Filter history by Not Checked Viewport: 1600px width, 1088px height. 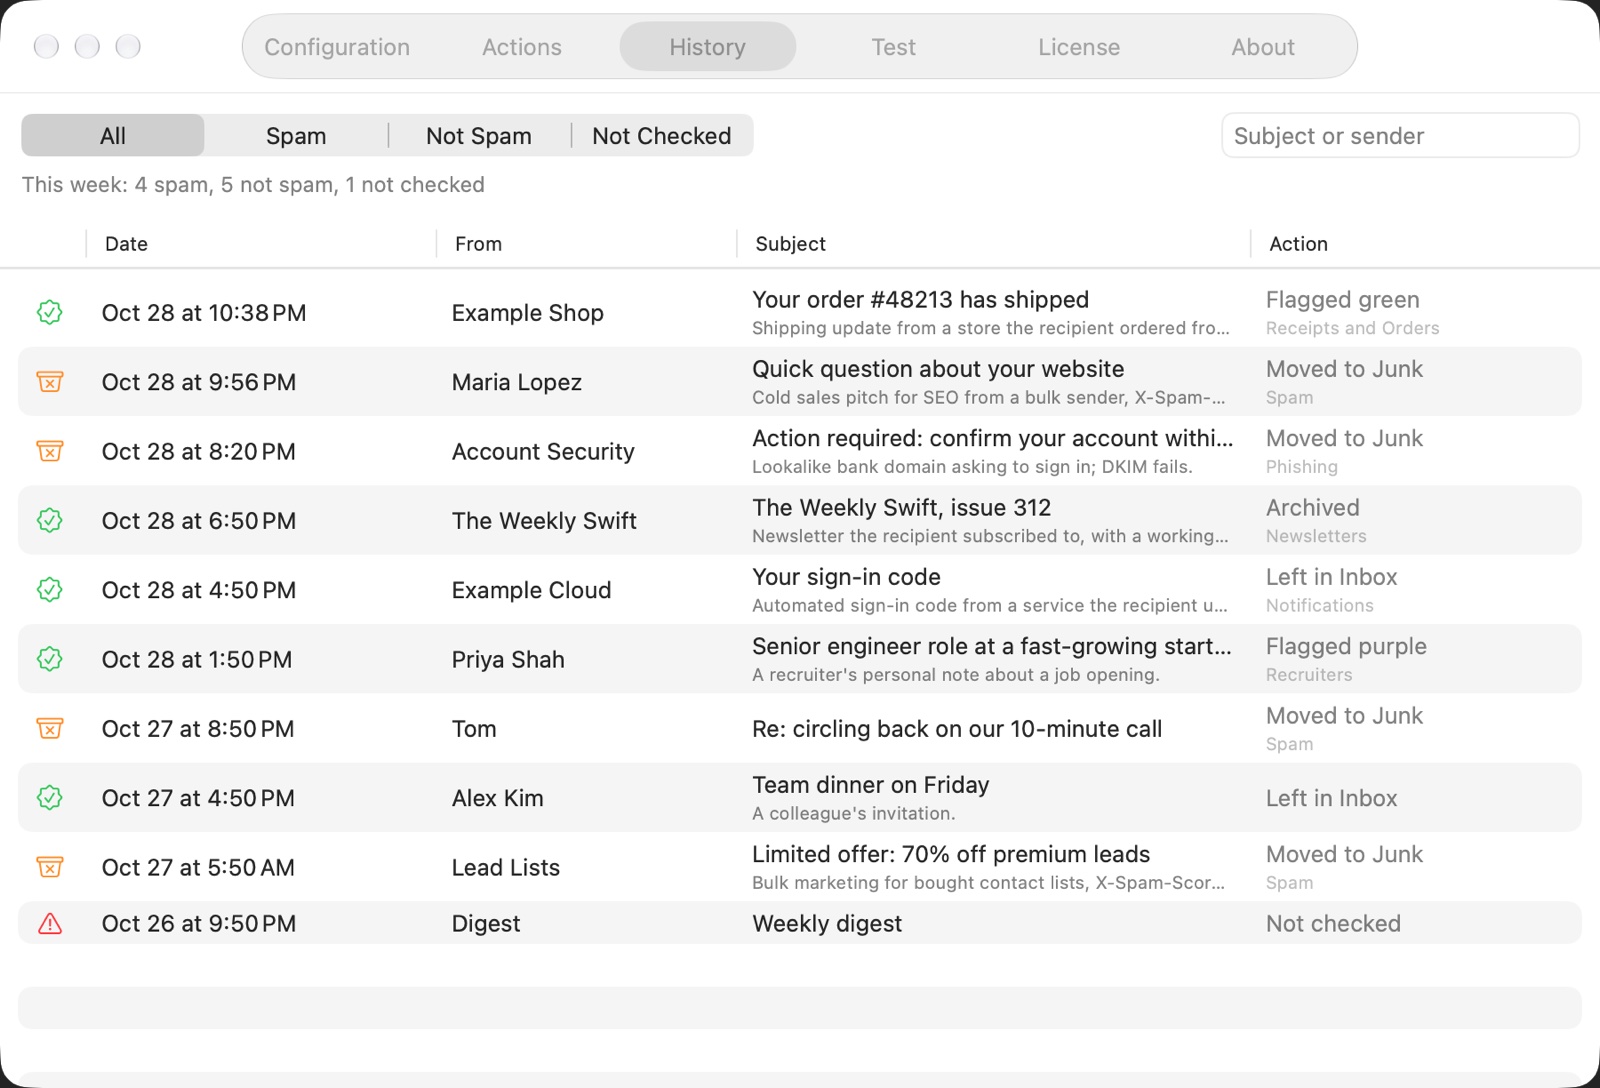point(662,136)
